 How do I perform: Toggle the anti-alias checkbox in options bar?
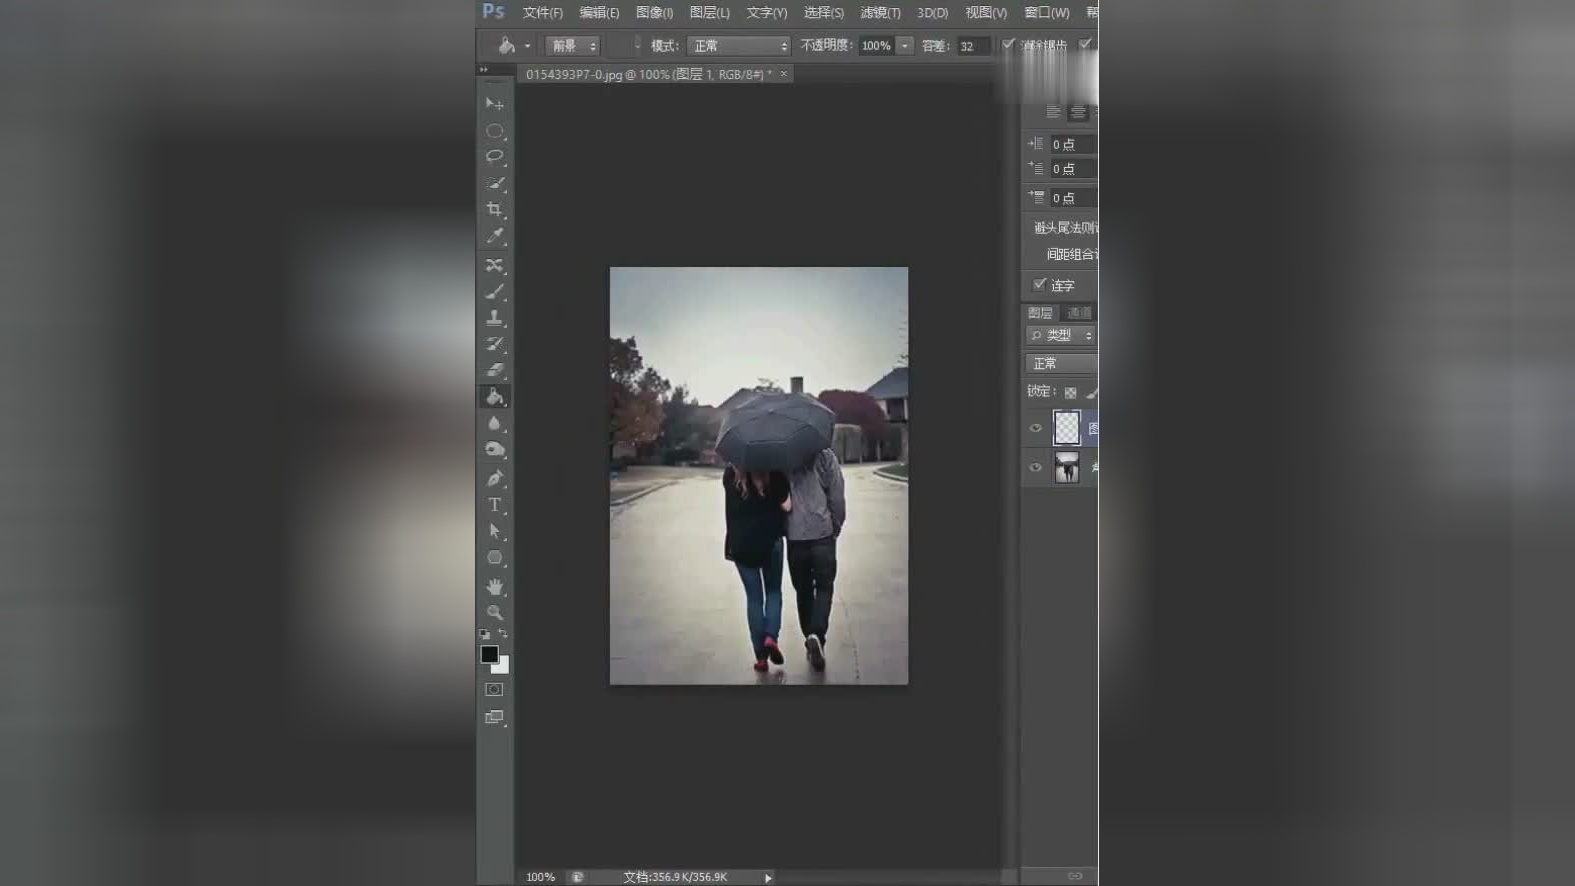point(1008,44)
